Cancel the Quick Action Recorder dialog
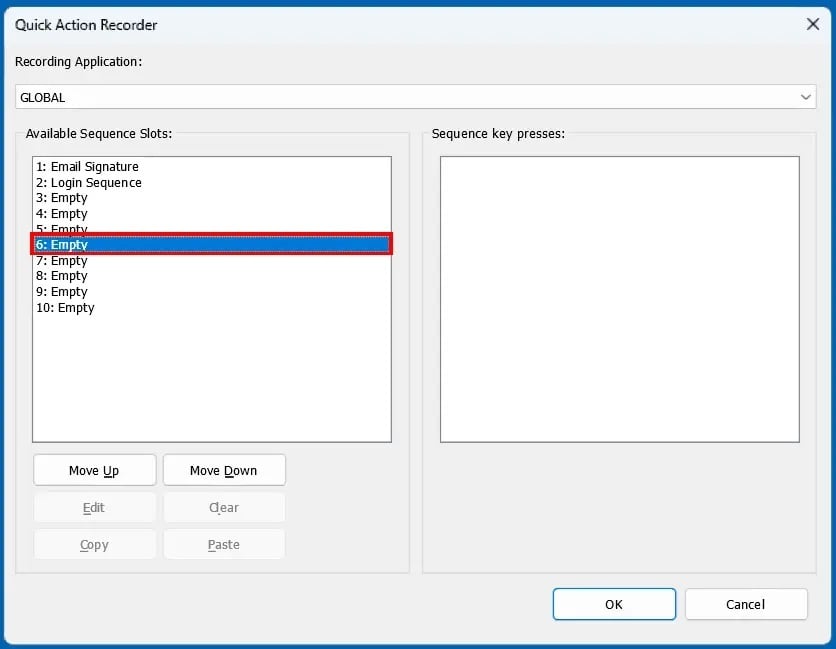 click(x=746, y=604)
